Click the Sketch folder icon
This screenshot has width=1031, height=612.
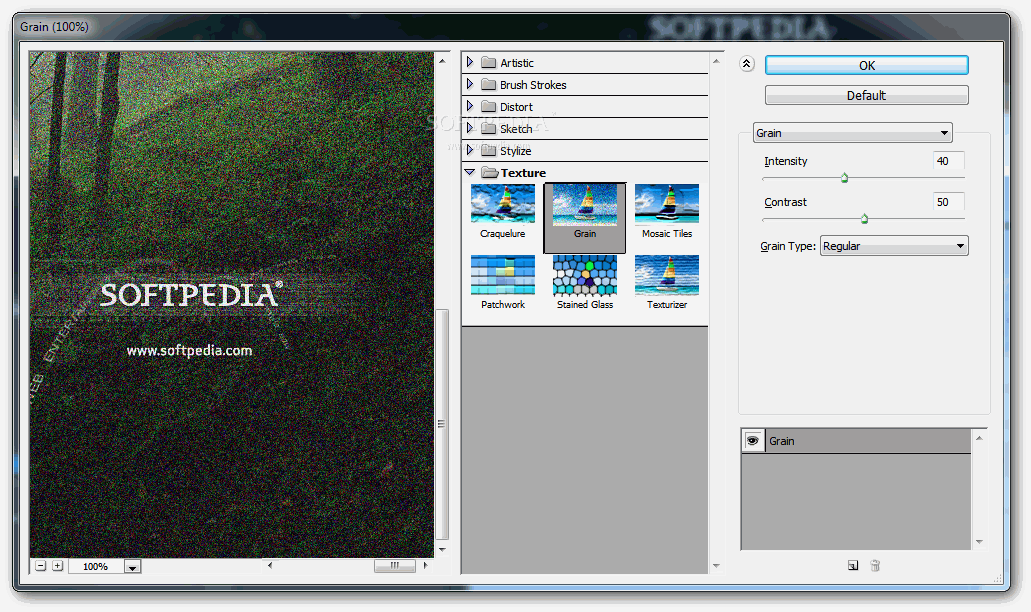[489, 128]
